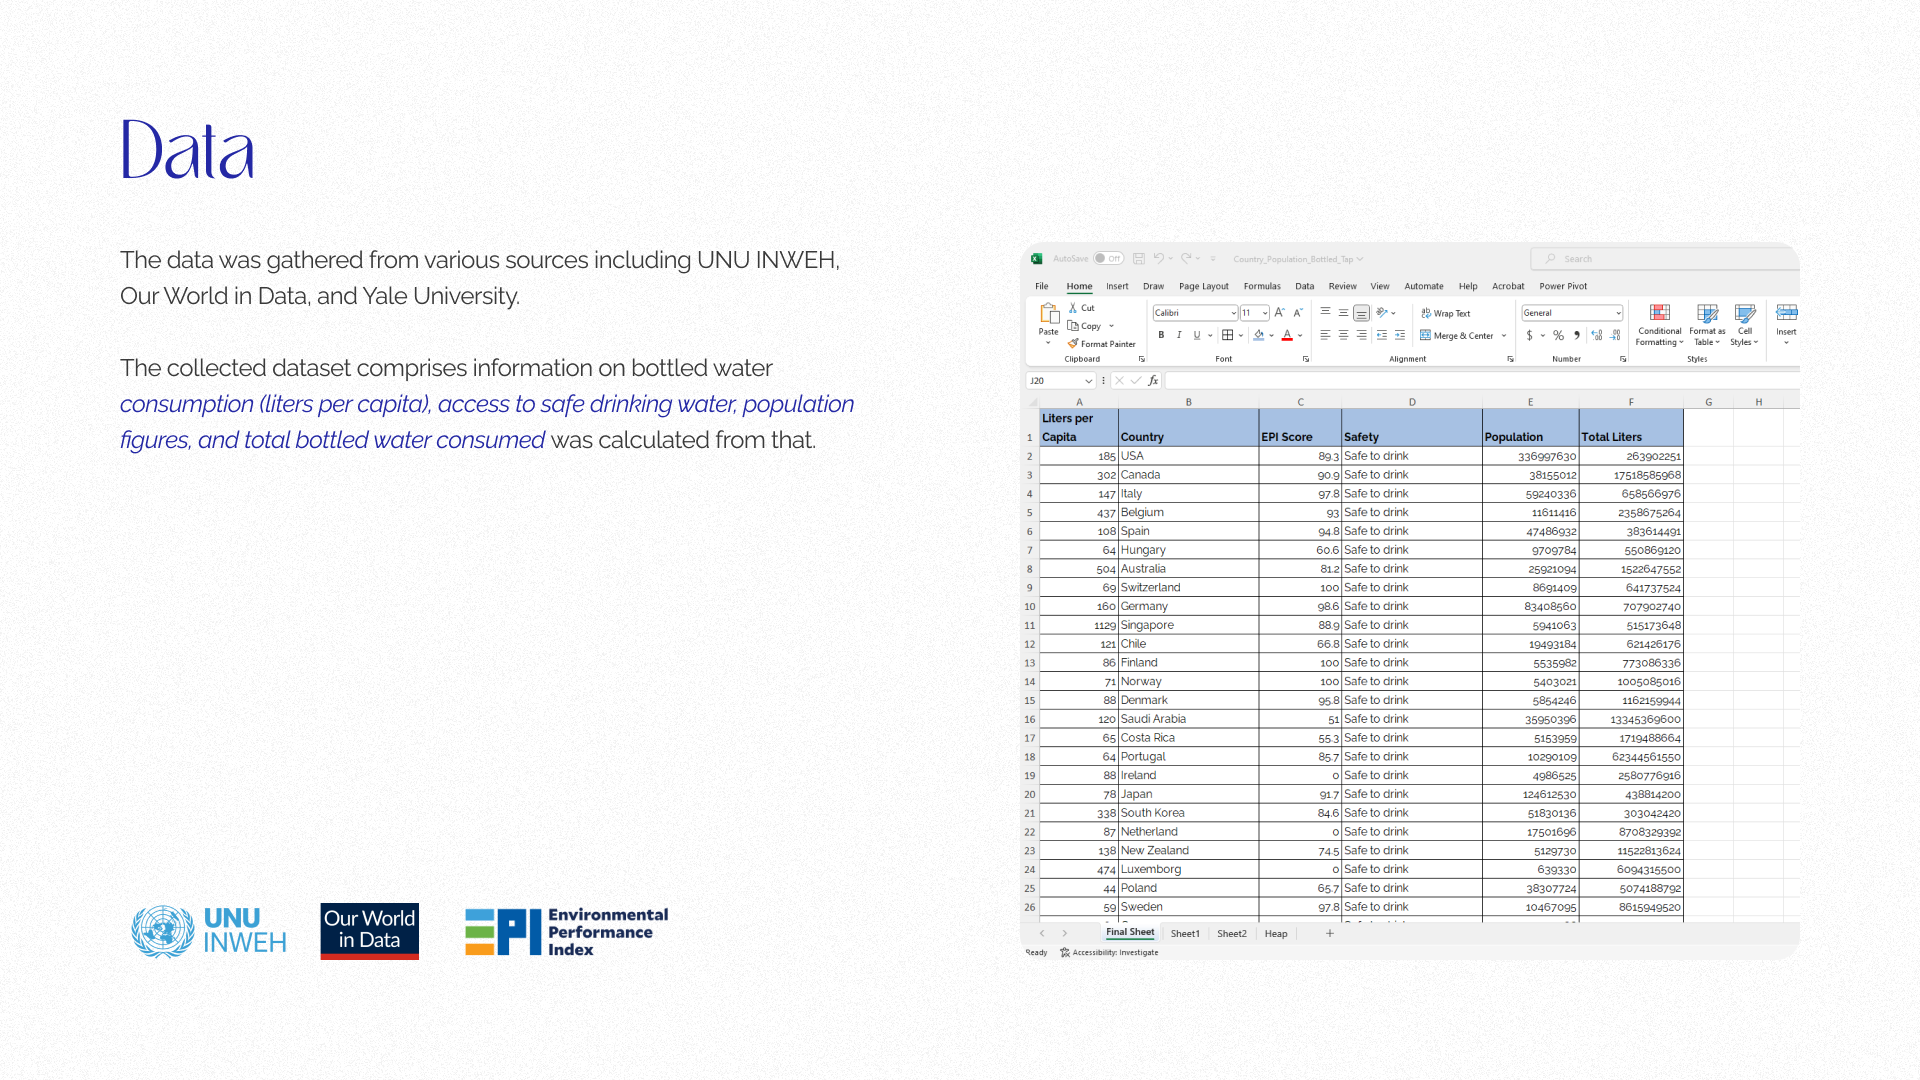Open Conditional Formatting
This screenshot has height=1080, width=1920.
point(1659,325)
